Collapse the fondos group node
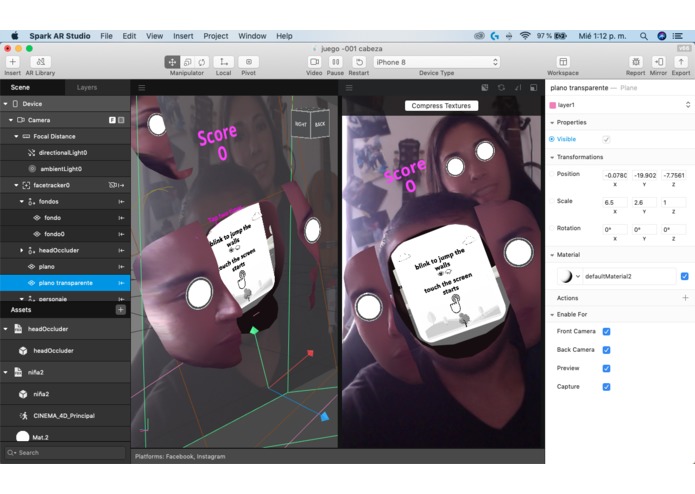This screenshot has width=695, height=494. (21, 202)
